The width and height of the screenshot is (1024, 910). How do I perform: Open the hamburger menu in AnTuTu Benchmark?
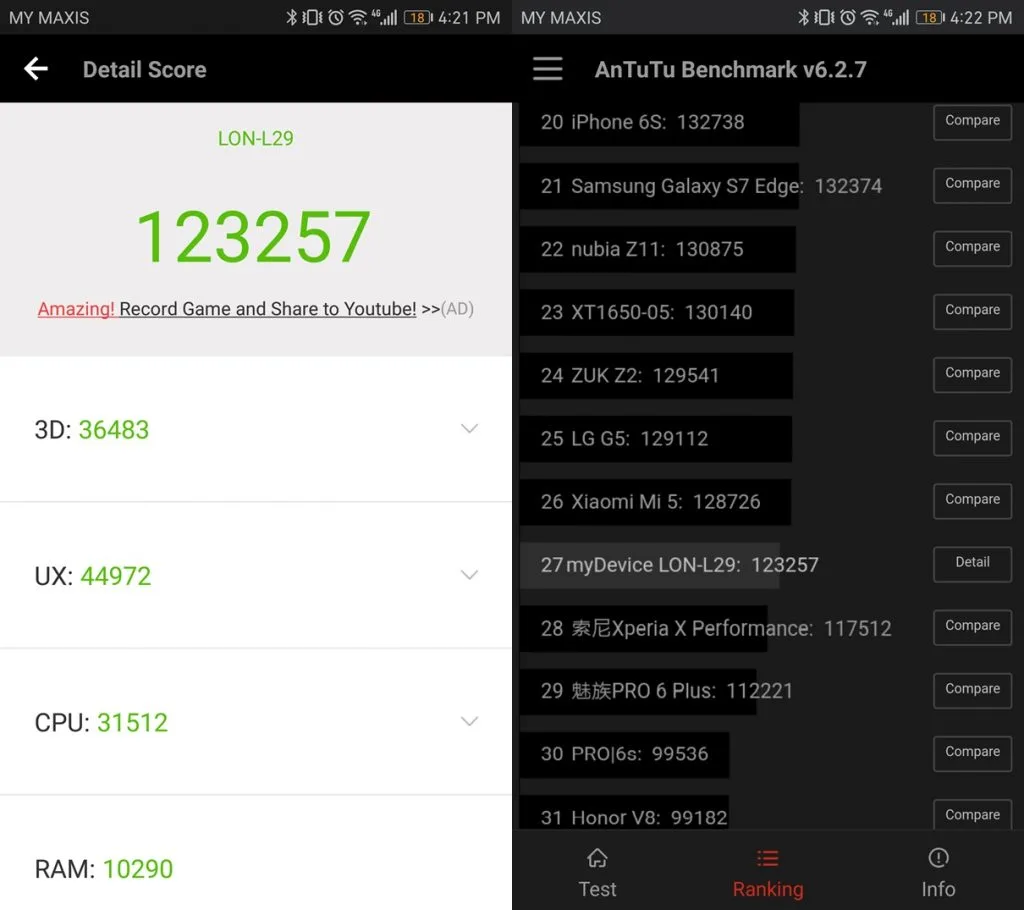tap(547, 69)
